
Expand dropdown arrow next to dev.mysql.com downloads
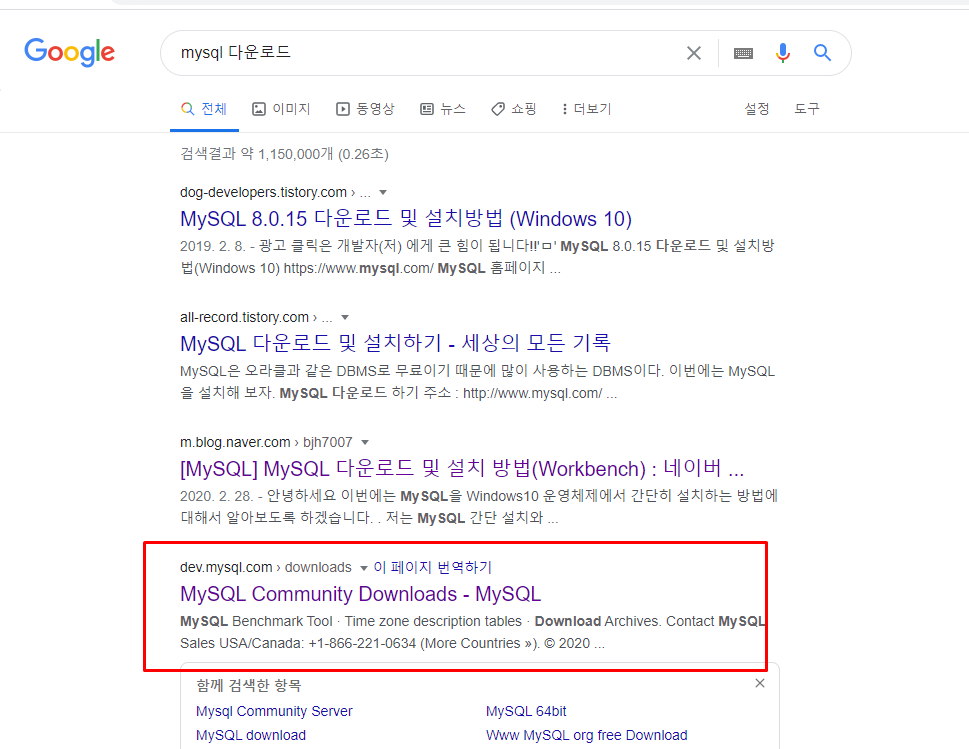(363, 568)
